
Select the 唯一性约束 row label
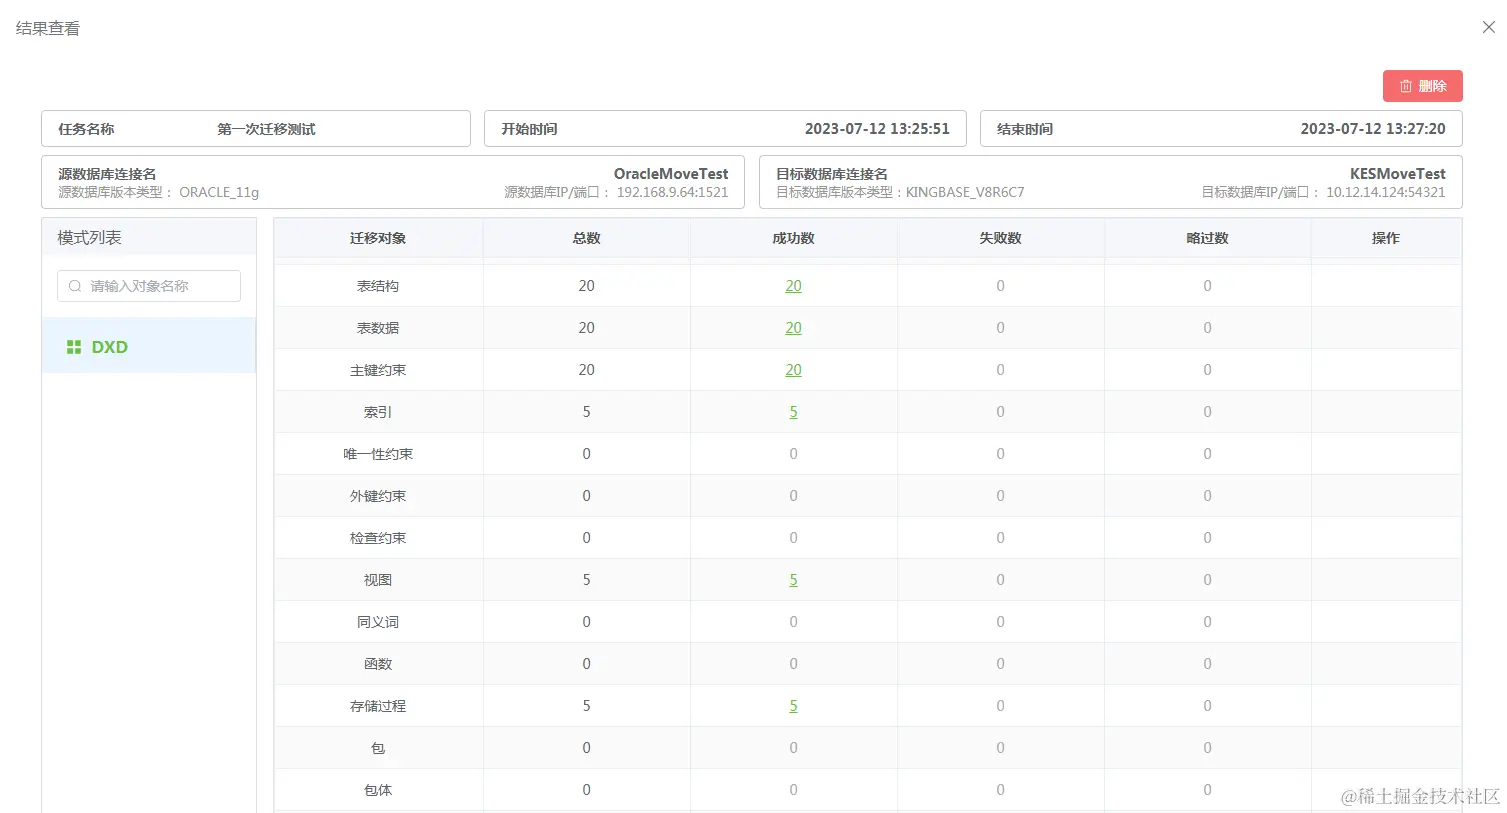[x=378, y=454]
